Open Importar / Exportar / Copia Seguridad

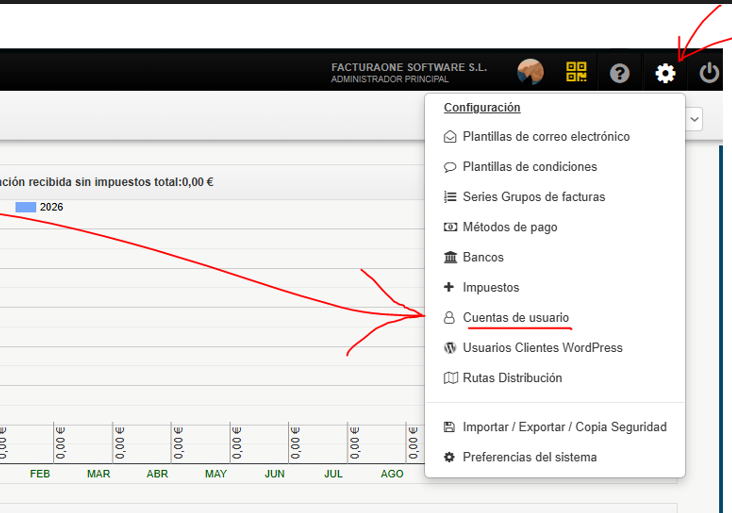point(564,427)
